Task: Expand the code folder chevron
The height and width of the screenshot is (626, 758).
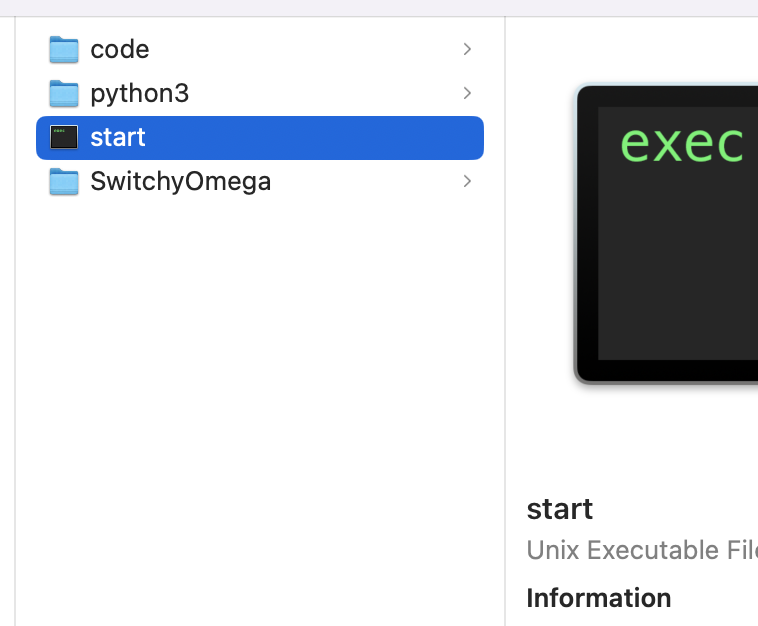Action: coord(467,49)
